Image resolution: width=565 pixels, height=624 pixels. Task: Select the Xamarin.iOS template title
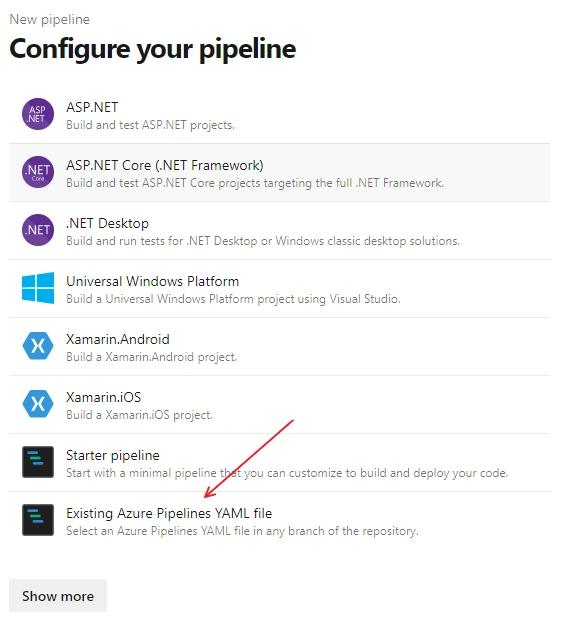click(x=103, y=397)
